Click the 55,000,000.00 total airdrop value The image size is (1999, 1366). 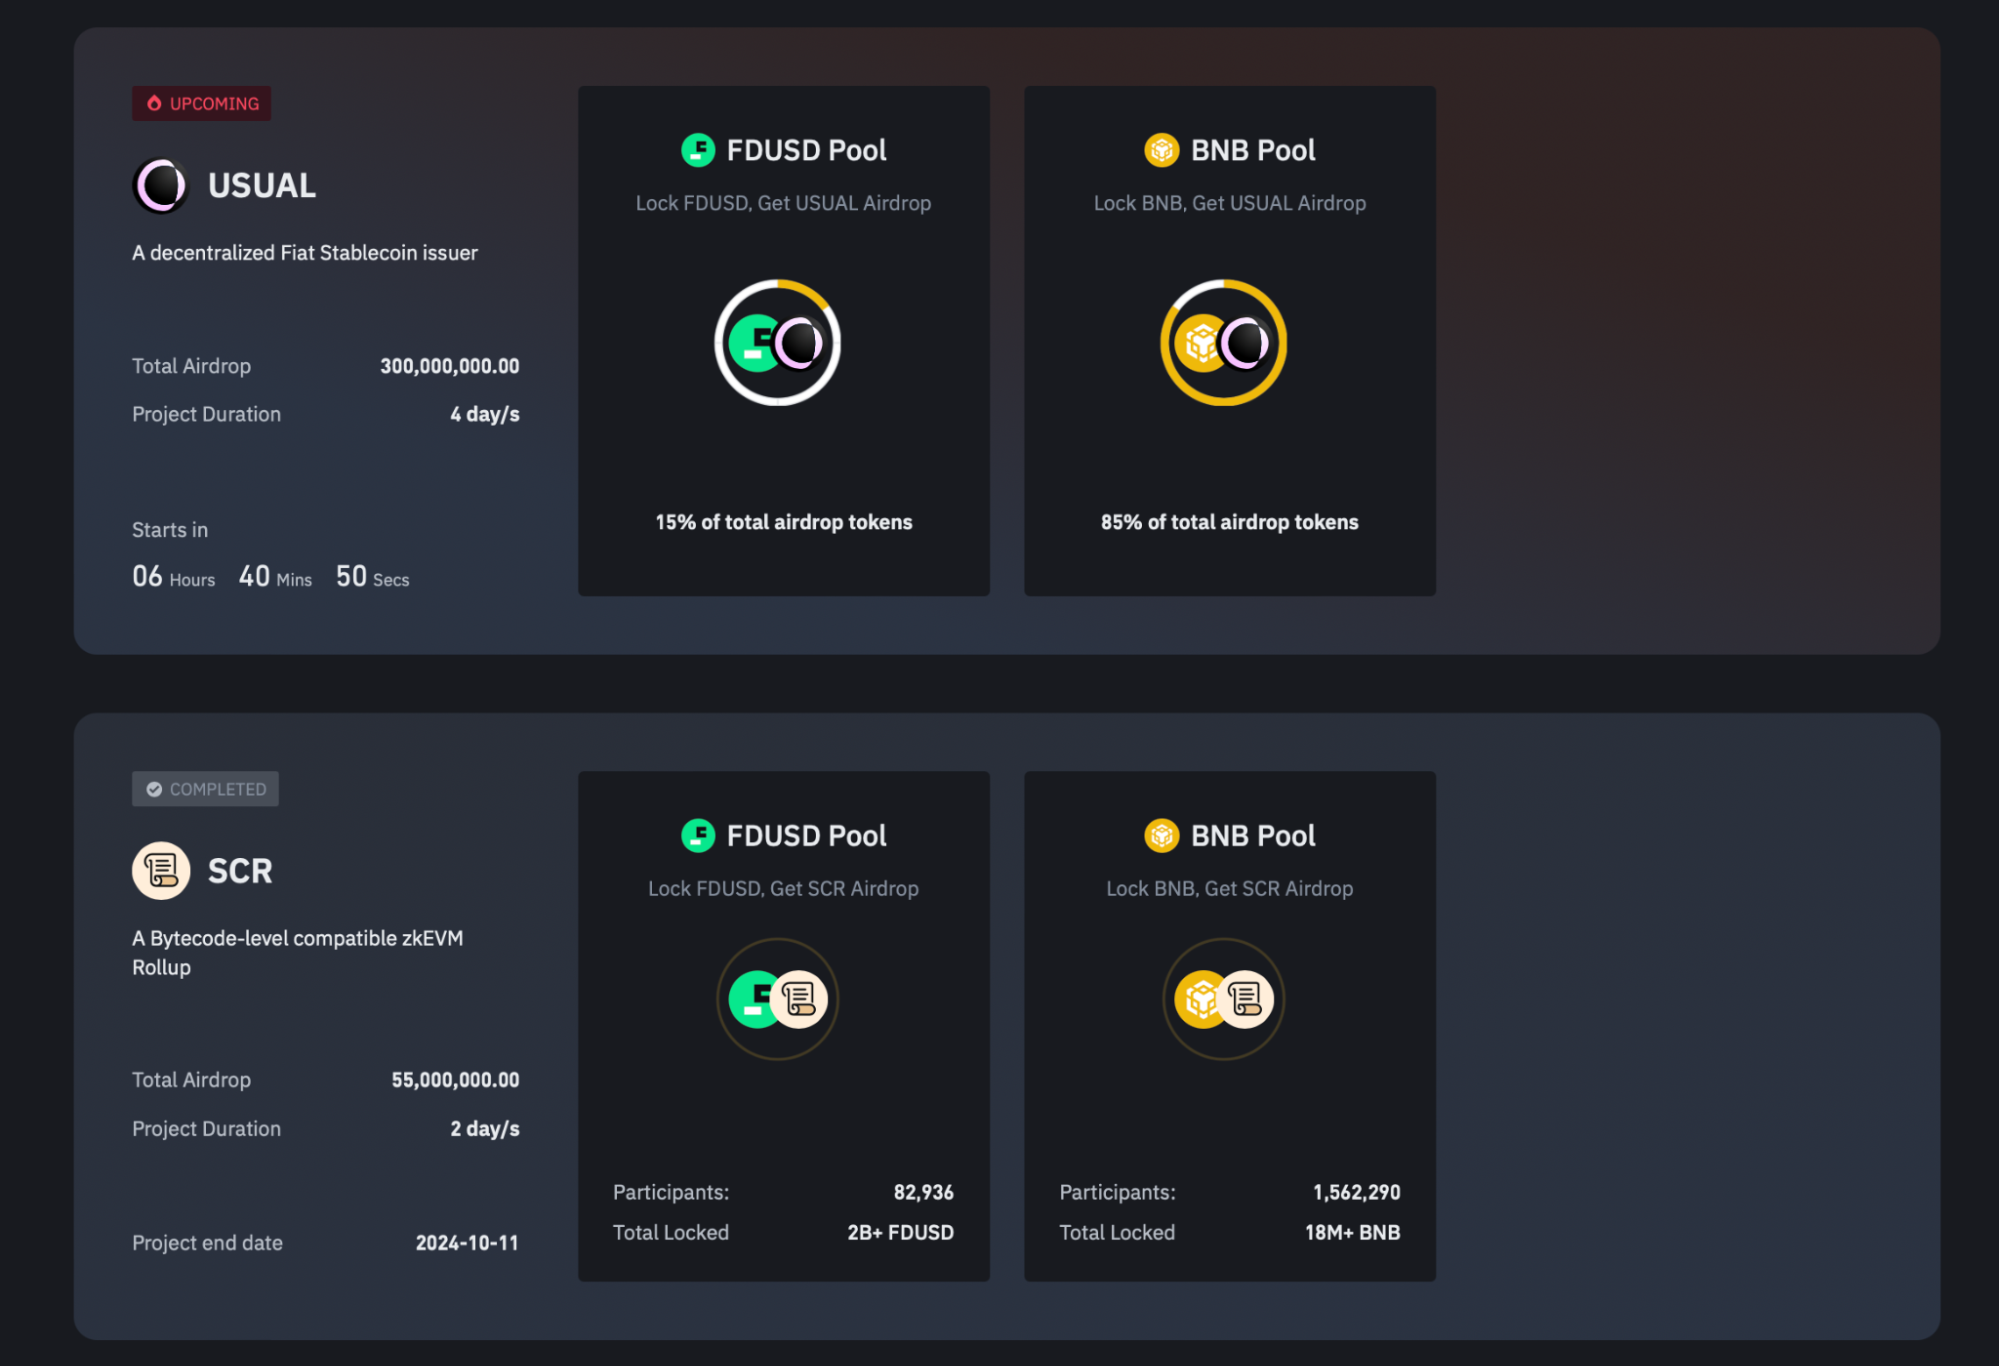point(456,1080)
